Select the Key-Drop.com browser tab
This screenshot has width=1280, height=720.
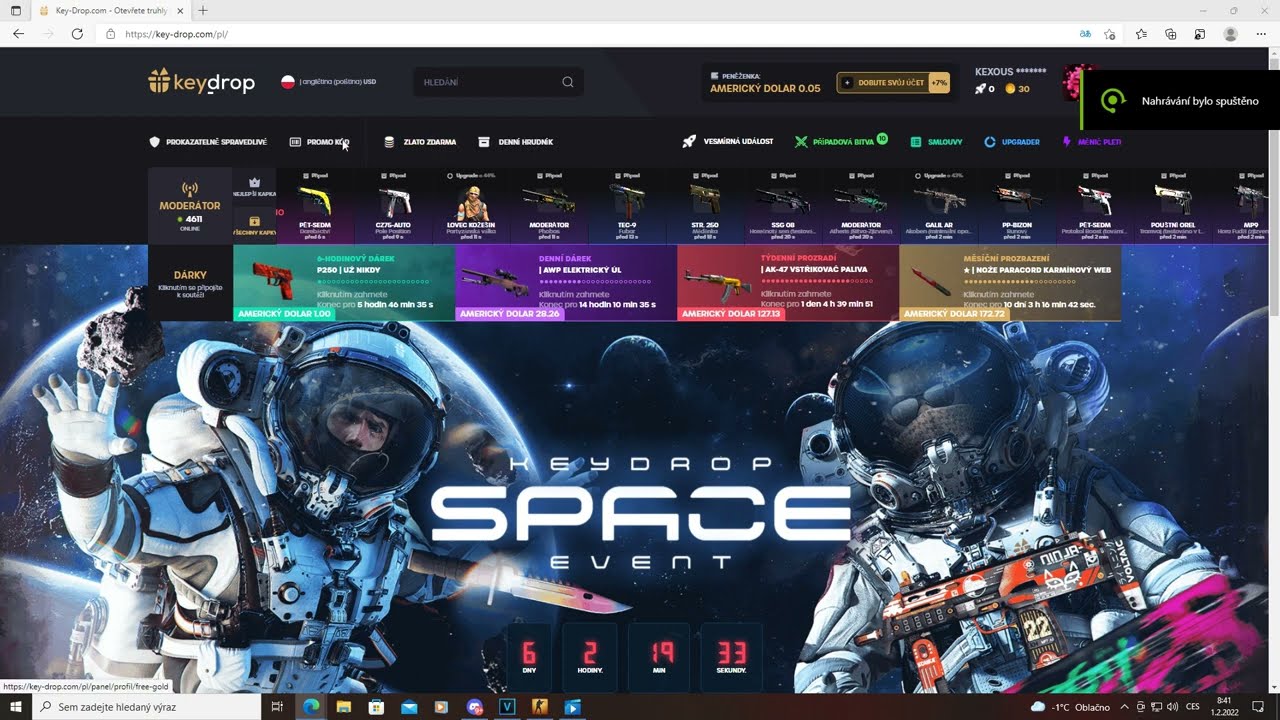(111, 10)
